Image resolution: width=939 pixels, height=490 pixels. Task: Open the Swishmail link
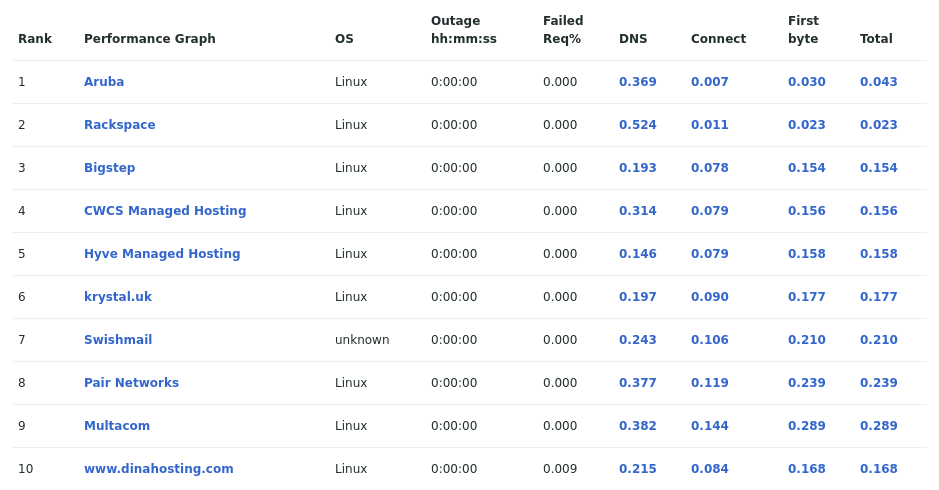[117, 340]
